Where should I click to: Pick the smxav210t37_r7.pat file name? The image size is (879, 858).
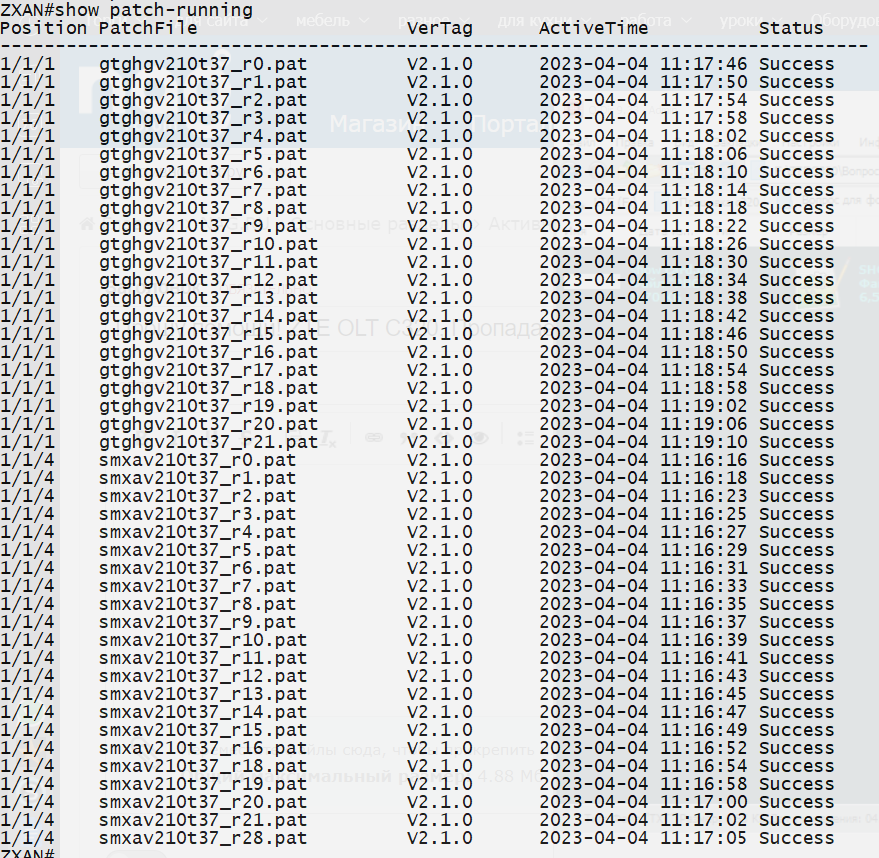coord(197,586)
